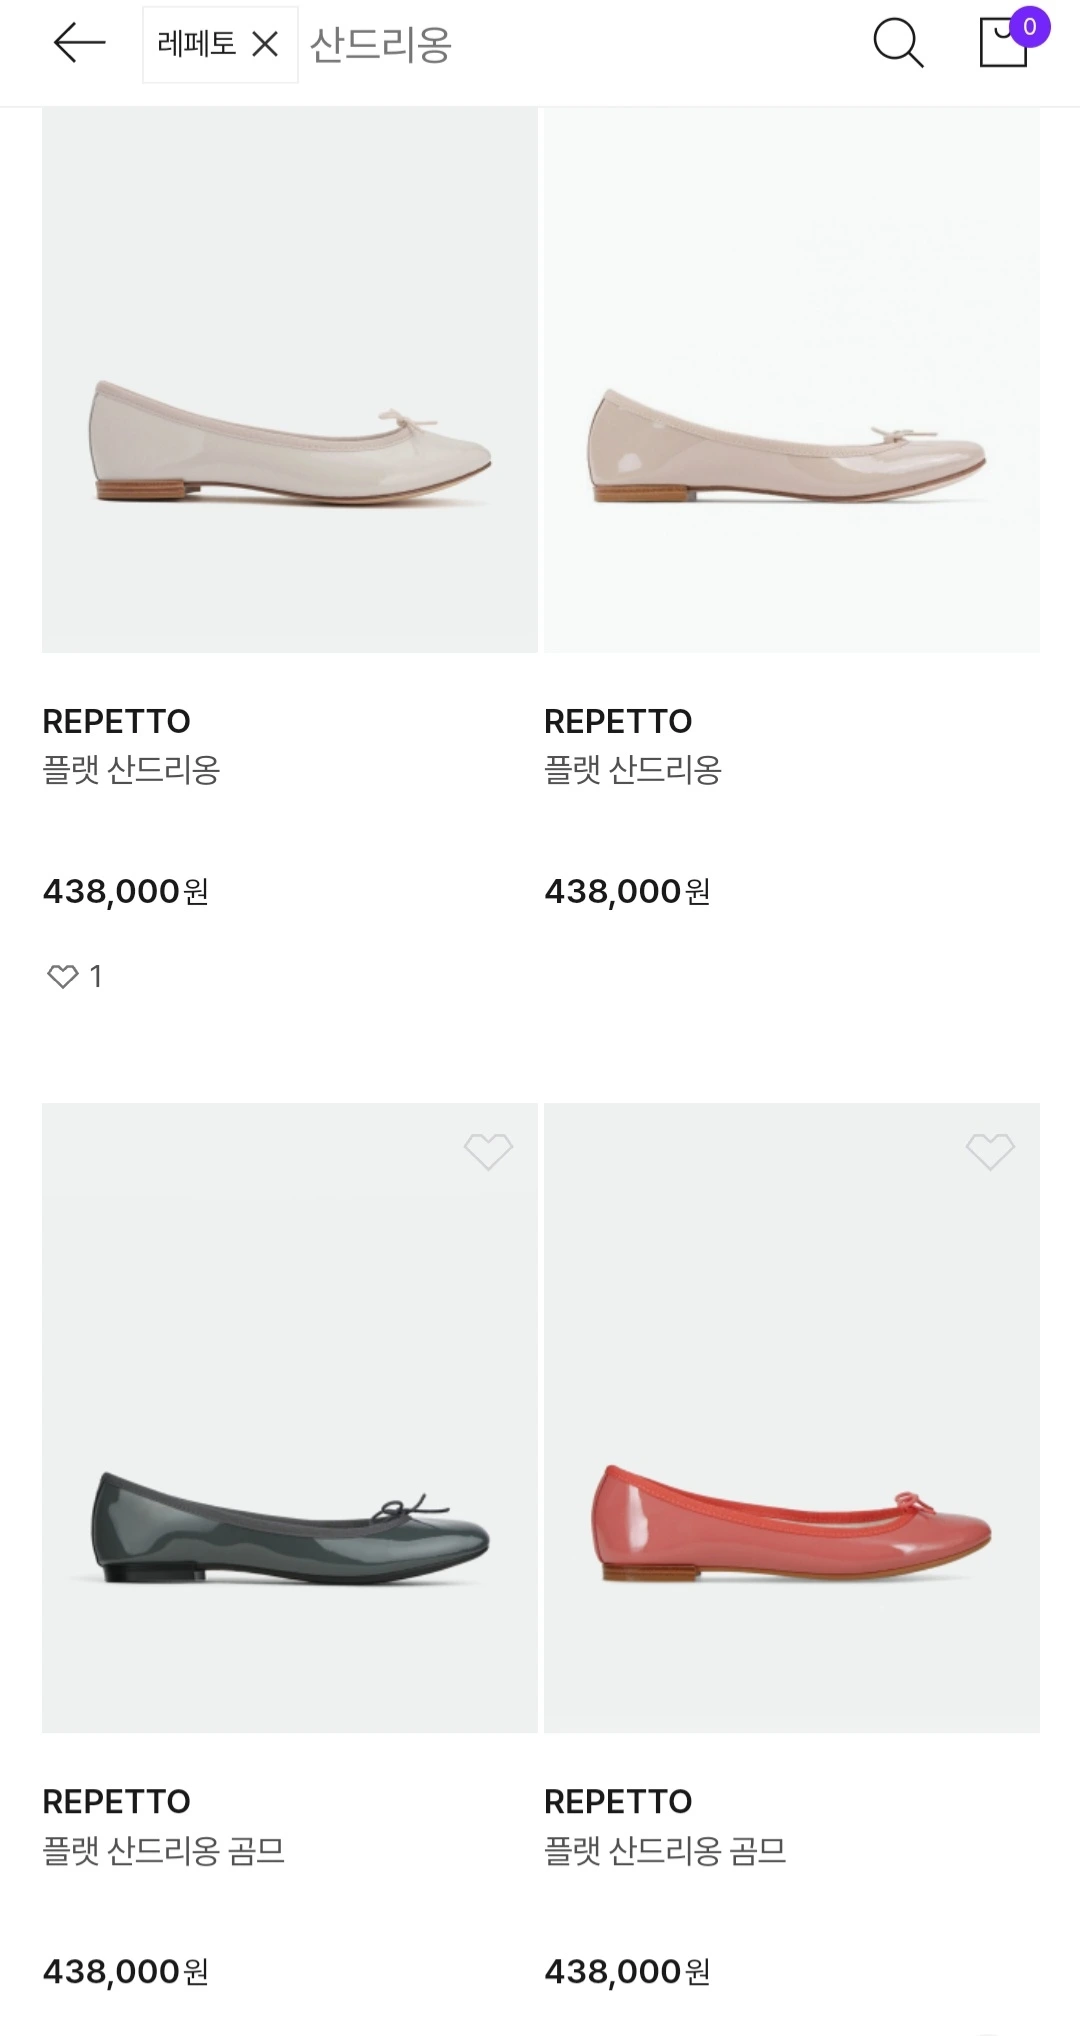Open gray 플랫 산드리옹 곰므 title

pos(164,1850)
